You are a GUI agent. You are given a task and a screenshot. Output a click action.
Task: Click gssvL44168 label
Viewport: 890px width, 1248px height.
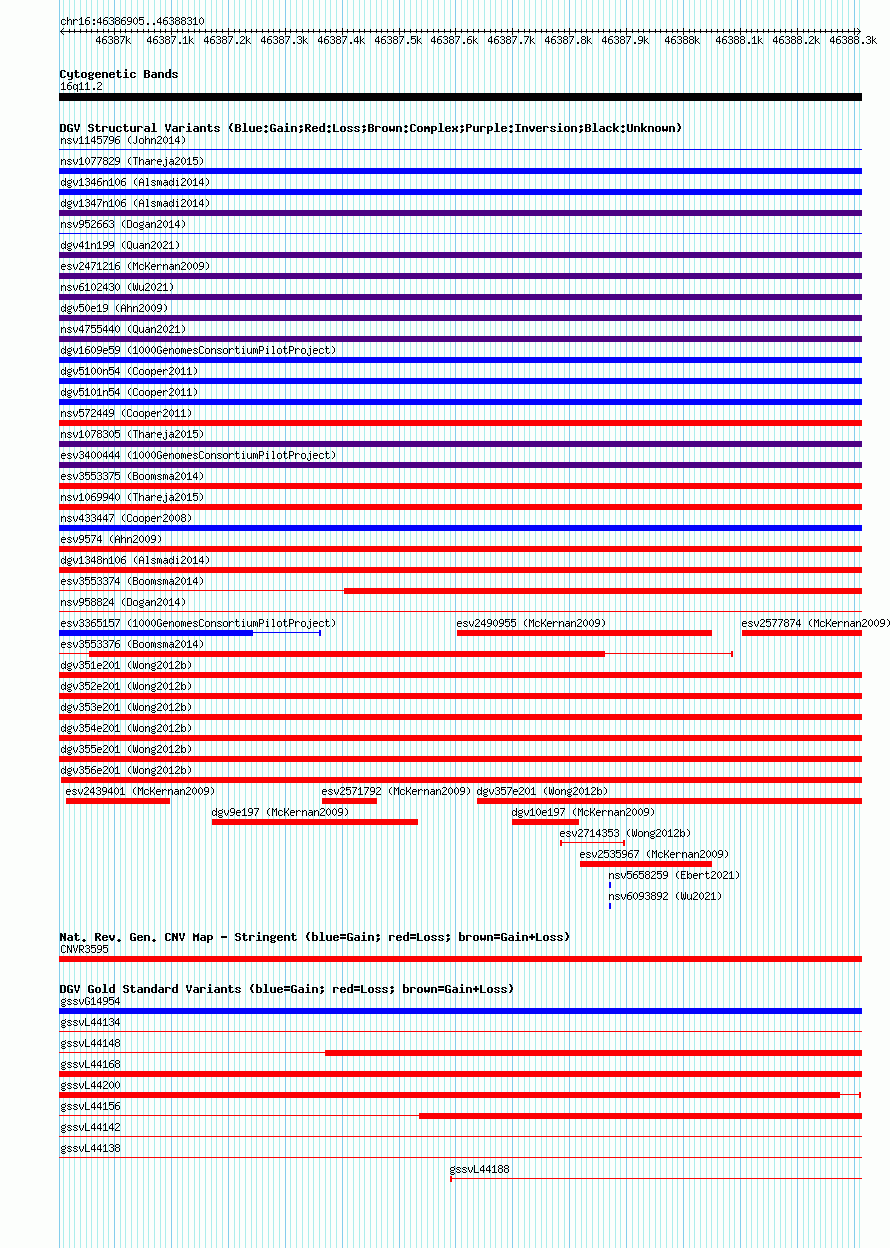[91, 1064]
